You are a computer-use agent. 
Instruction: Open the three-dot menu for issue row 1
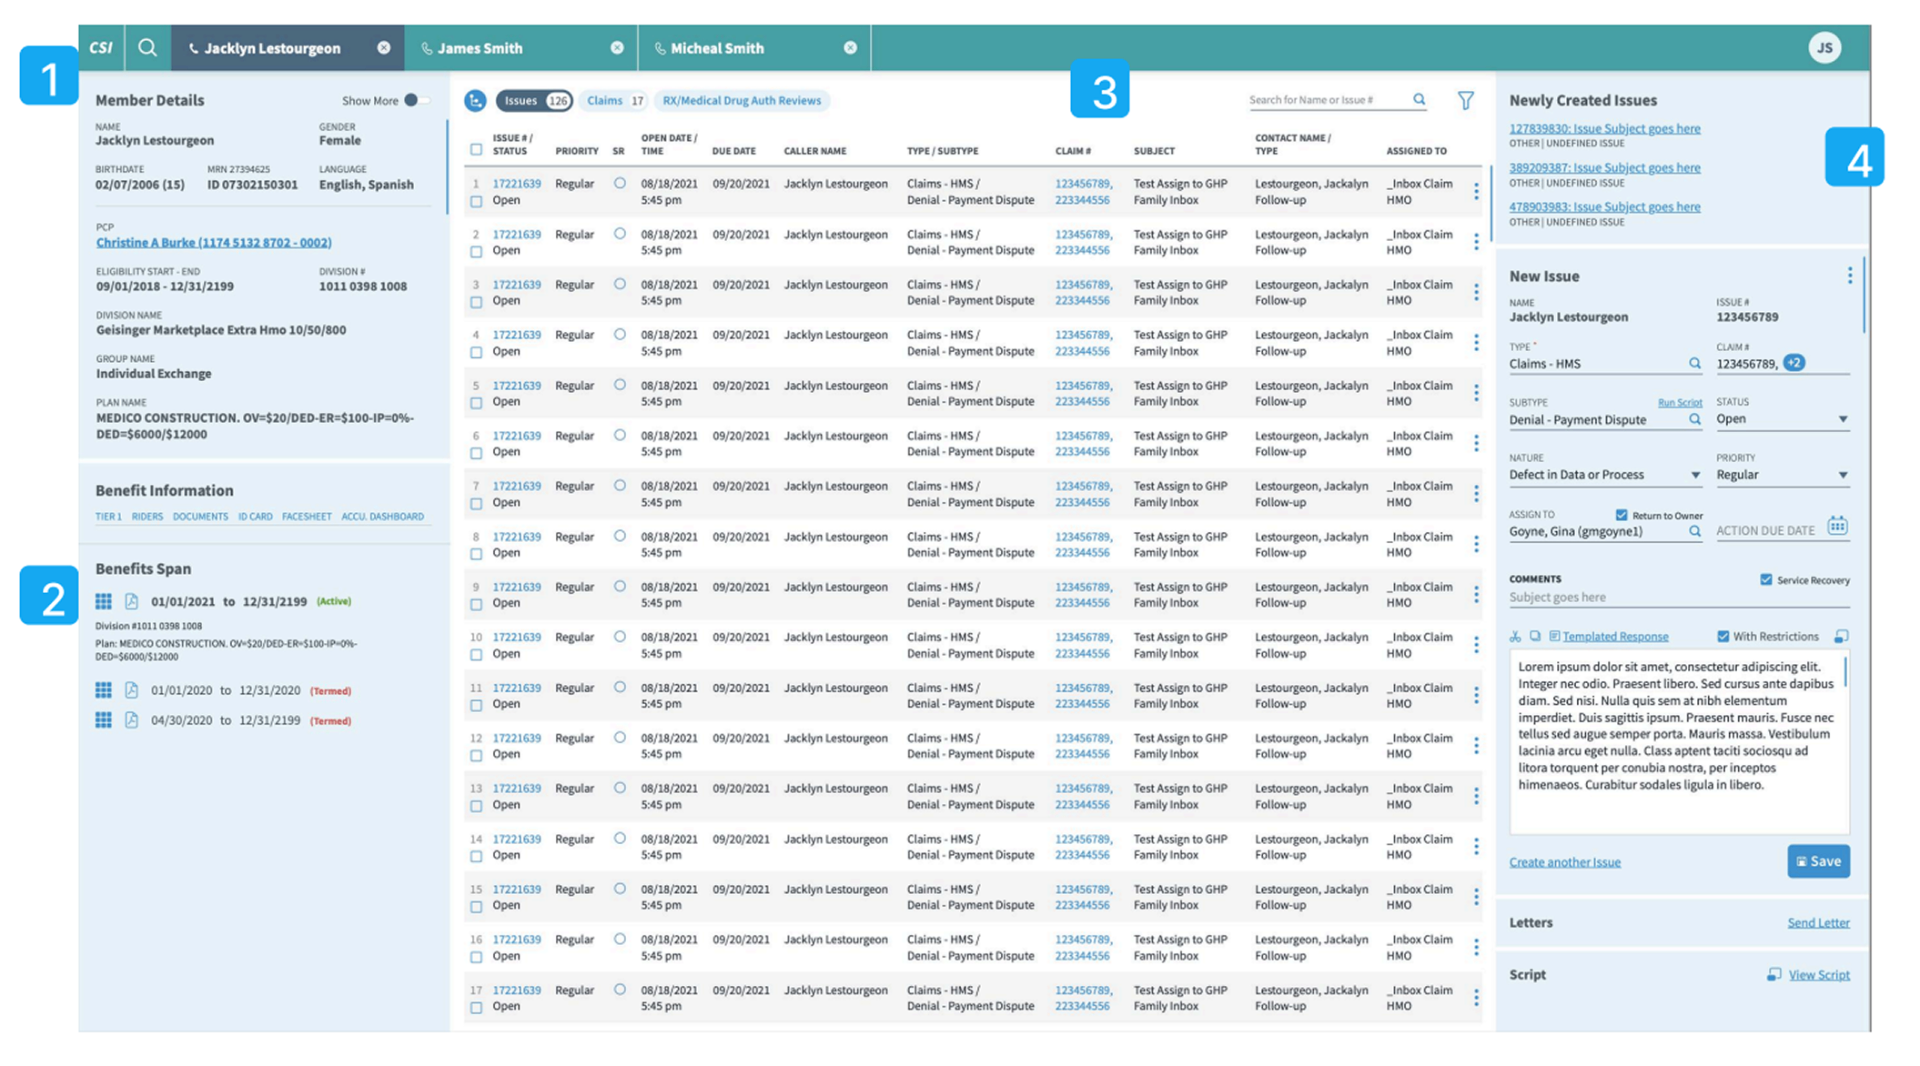coord(1476,191)
